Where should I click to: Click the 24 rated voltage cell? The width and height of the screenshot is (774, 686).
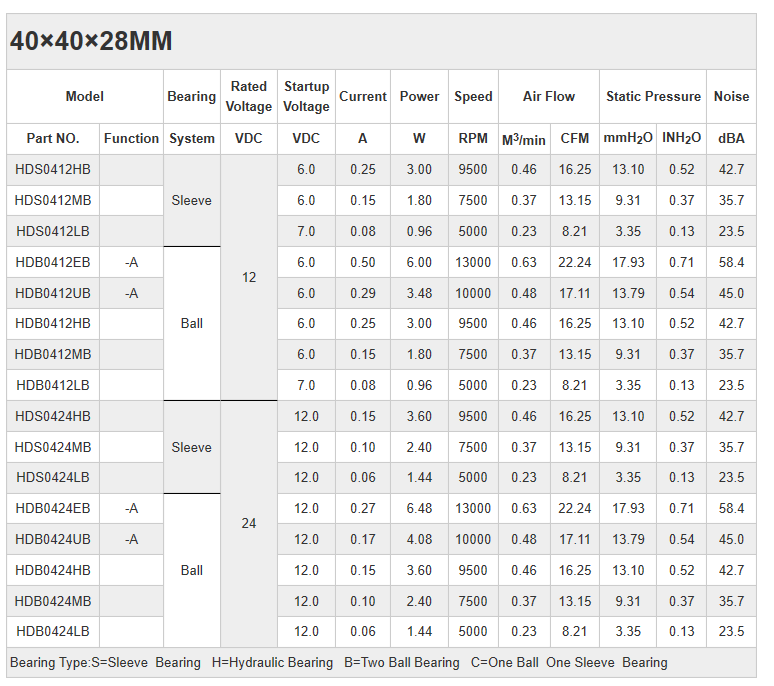[249, 523]
